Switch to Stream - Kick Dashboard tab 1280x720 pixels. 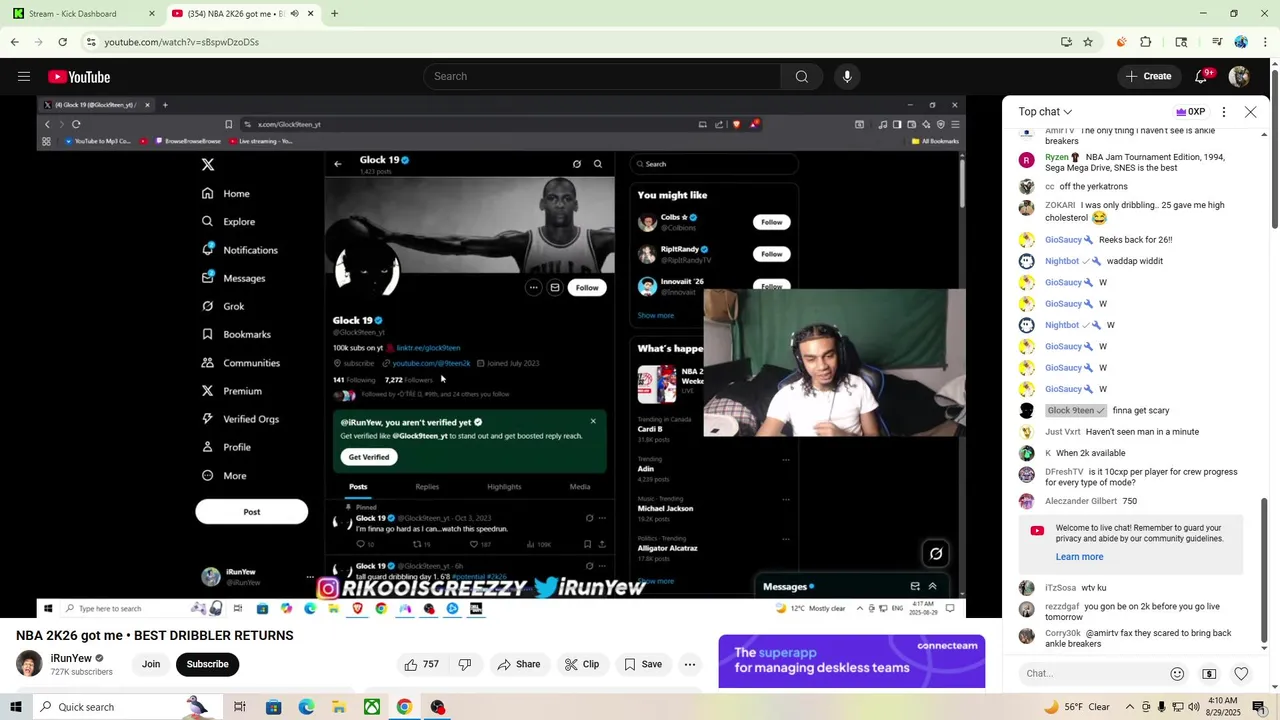82,14
